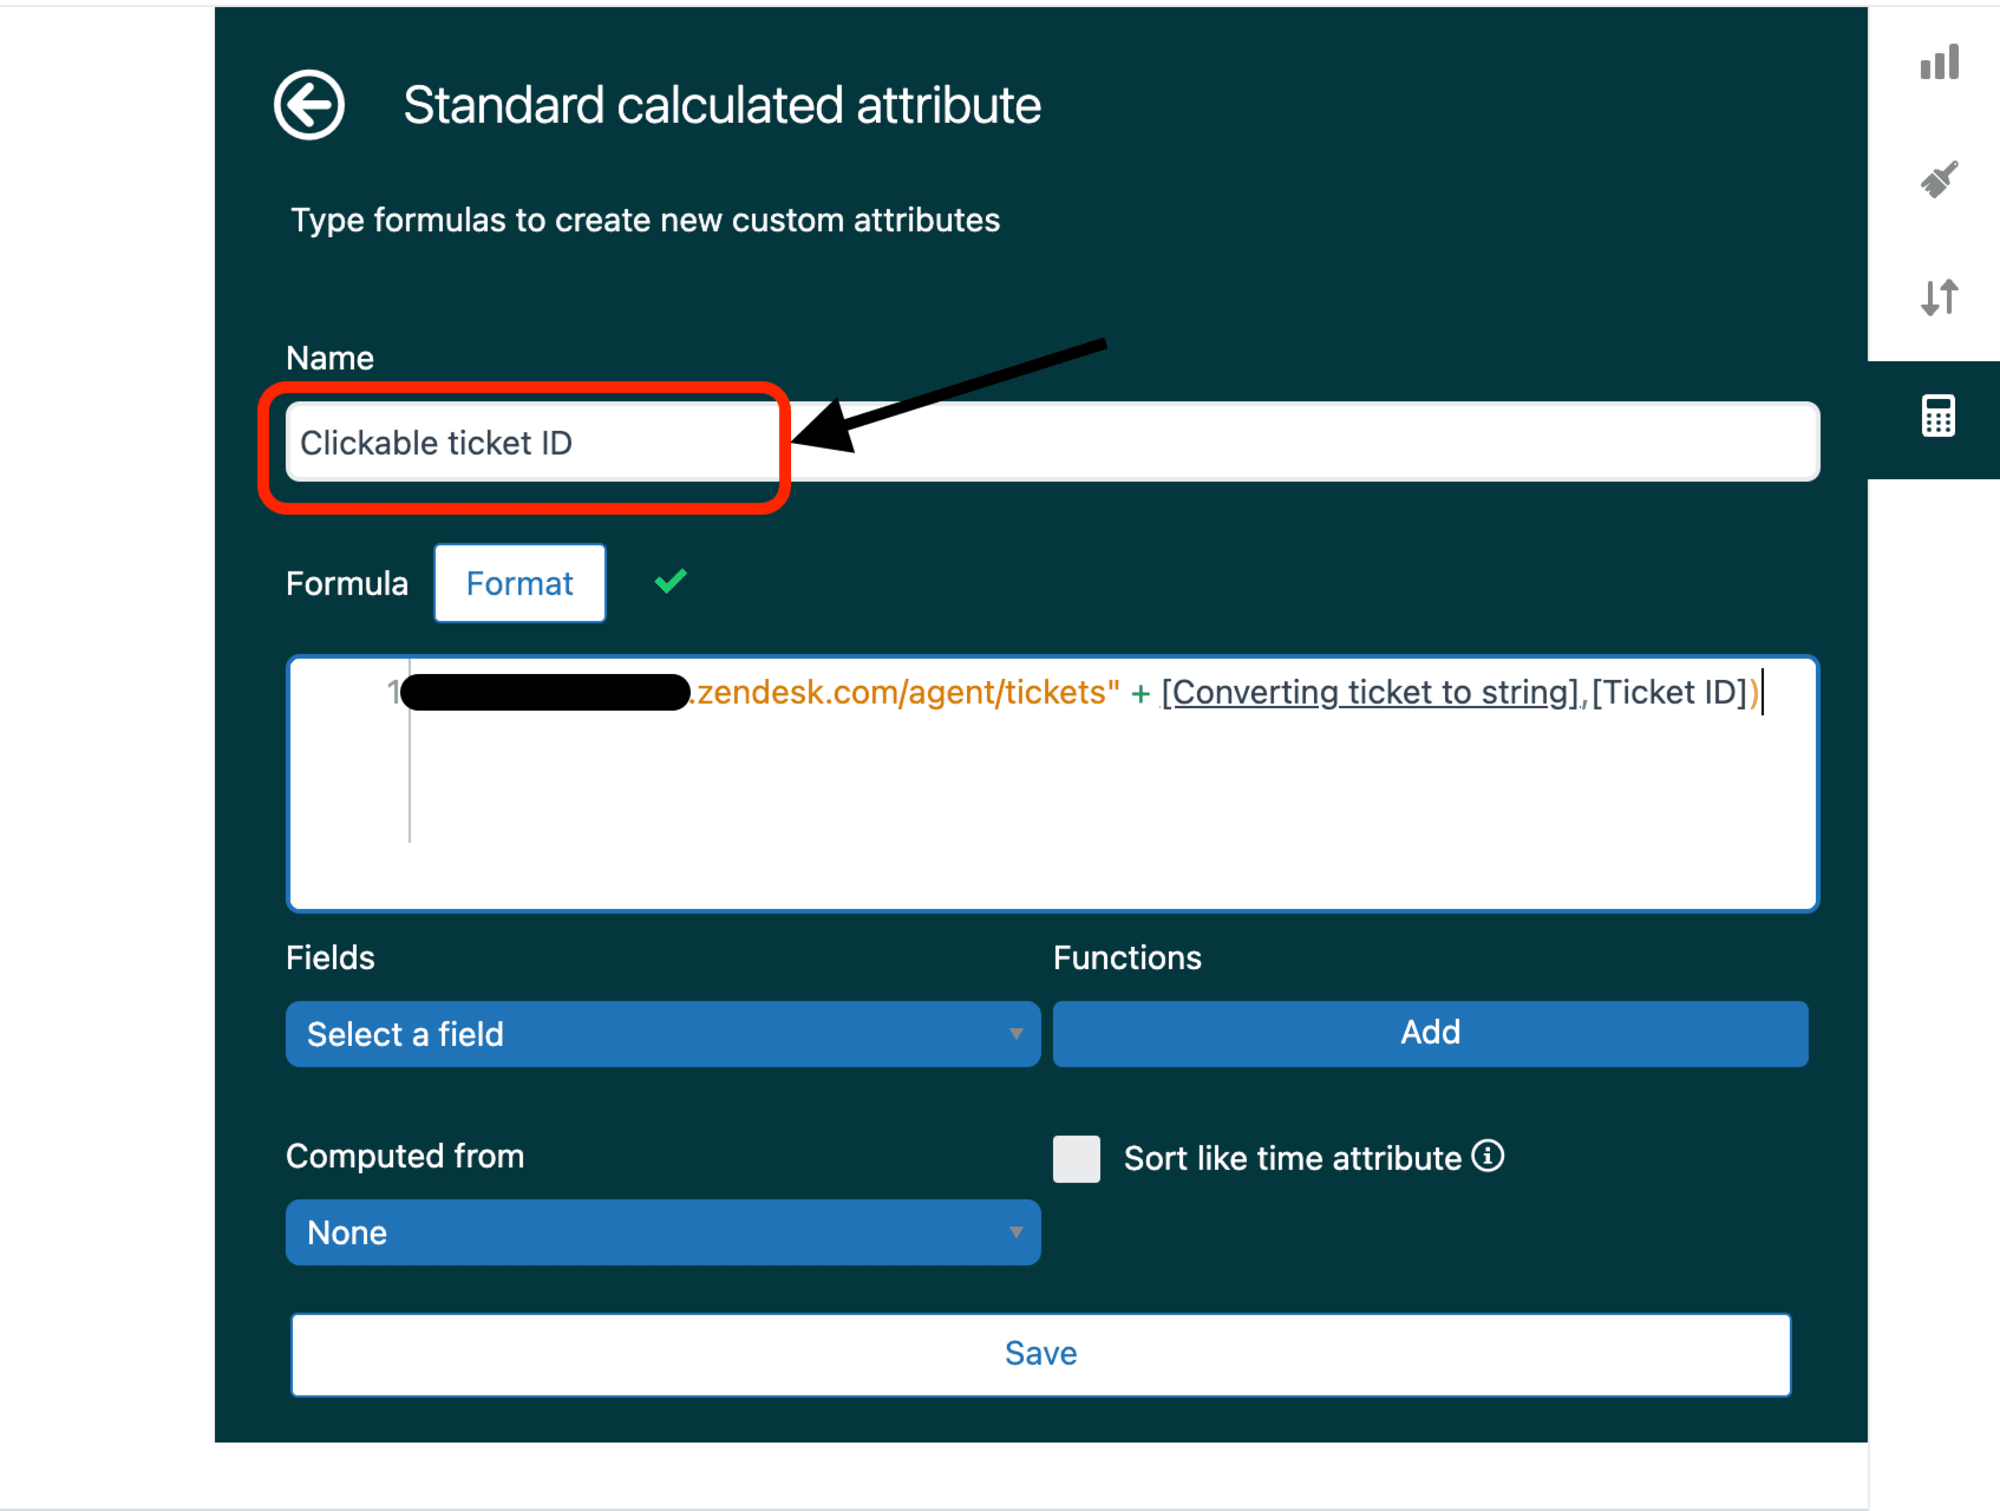
Task: Click the Format button beside Formula
Action: pyautogui.click(x=520, y=583)
